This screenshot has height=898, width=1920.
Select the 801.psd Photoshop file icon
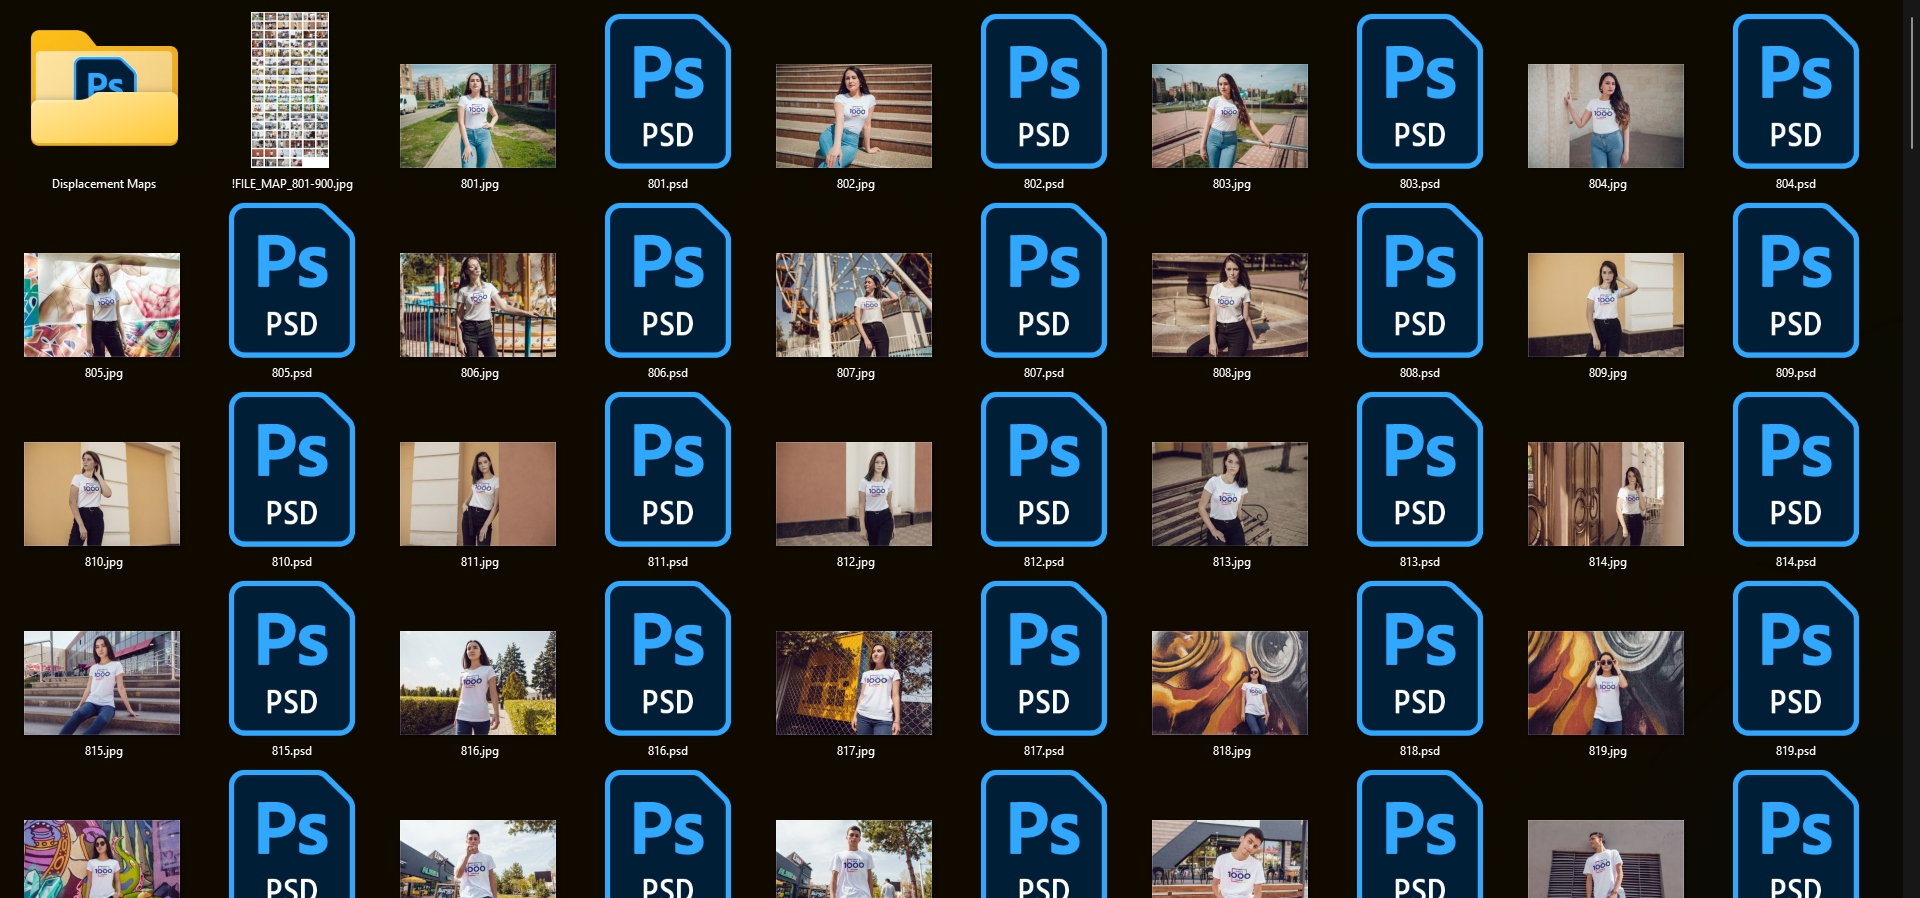pos(668,91)
